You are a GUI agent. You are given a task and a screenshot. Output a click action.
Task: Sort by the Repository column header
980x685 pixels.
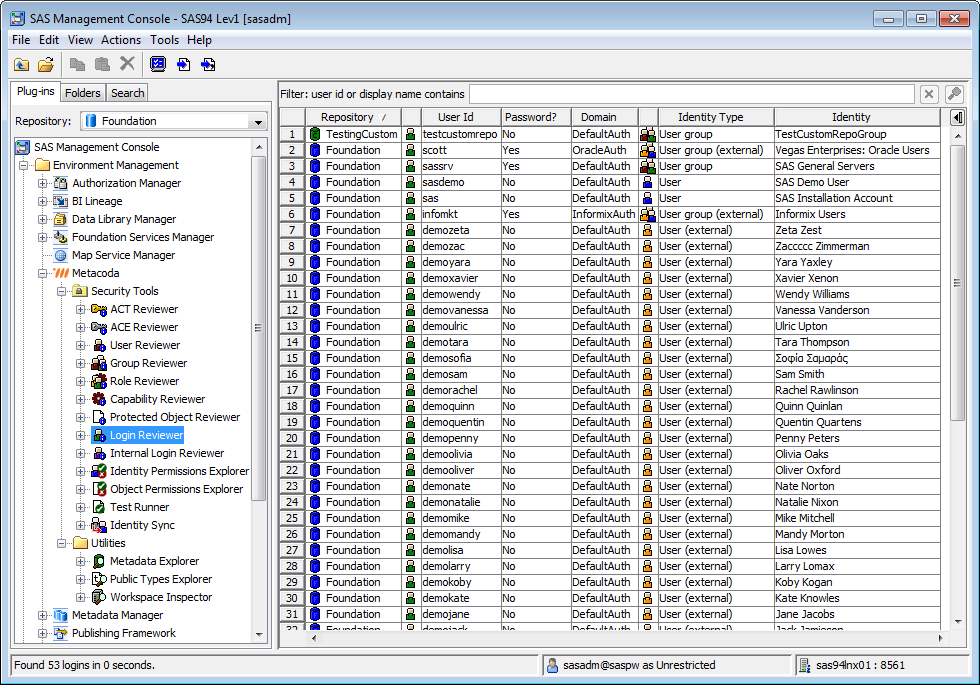tap(353, 117)
